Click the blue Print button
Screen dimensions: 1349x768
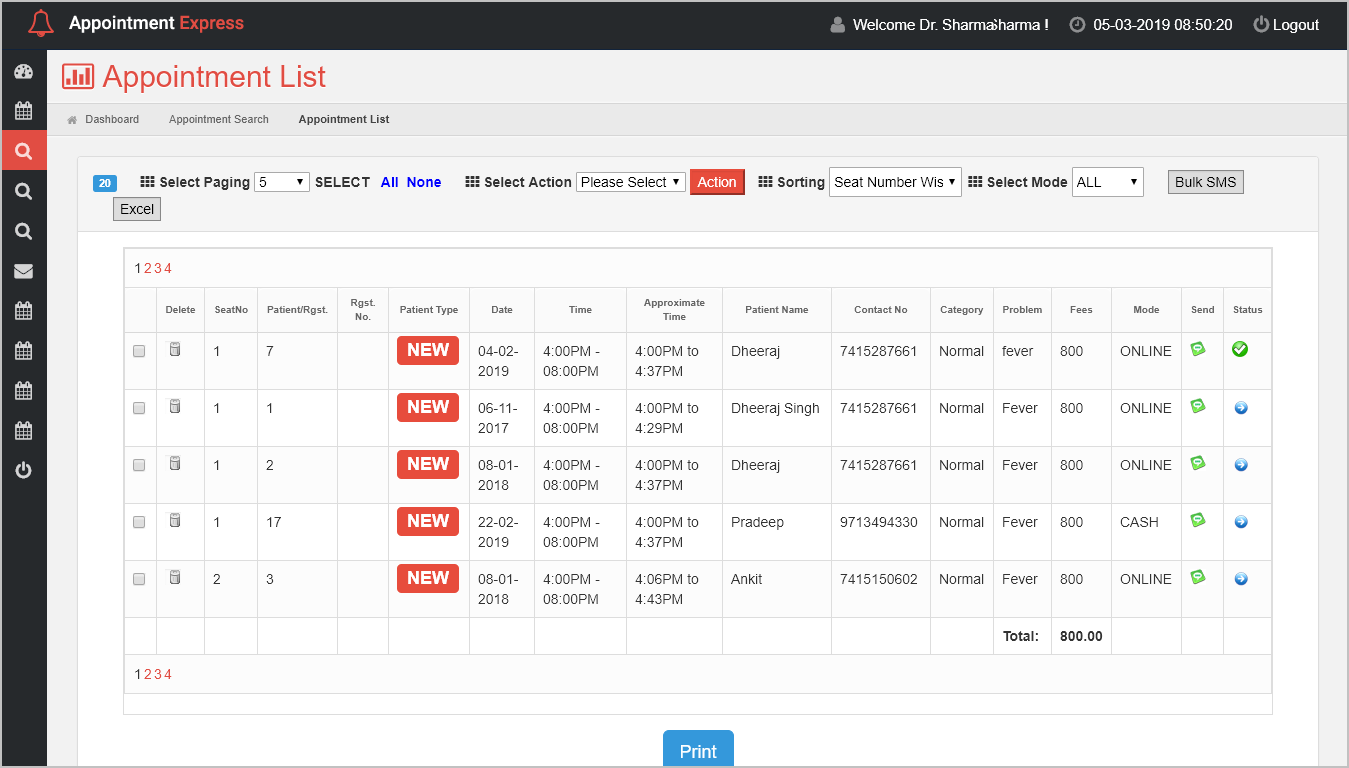698,751
